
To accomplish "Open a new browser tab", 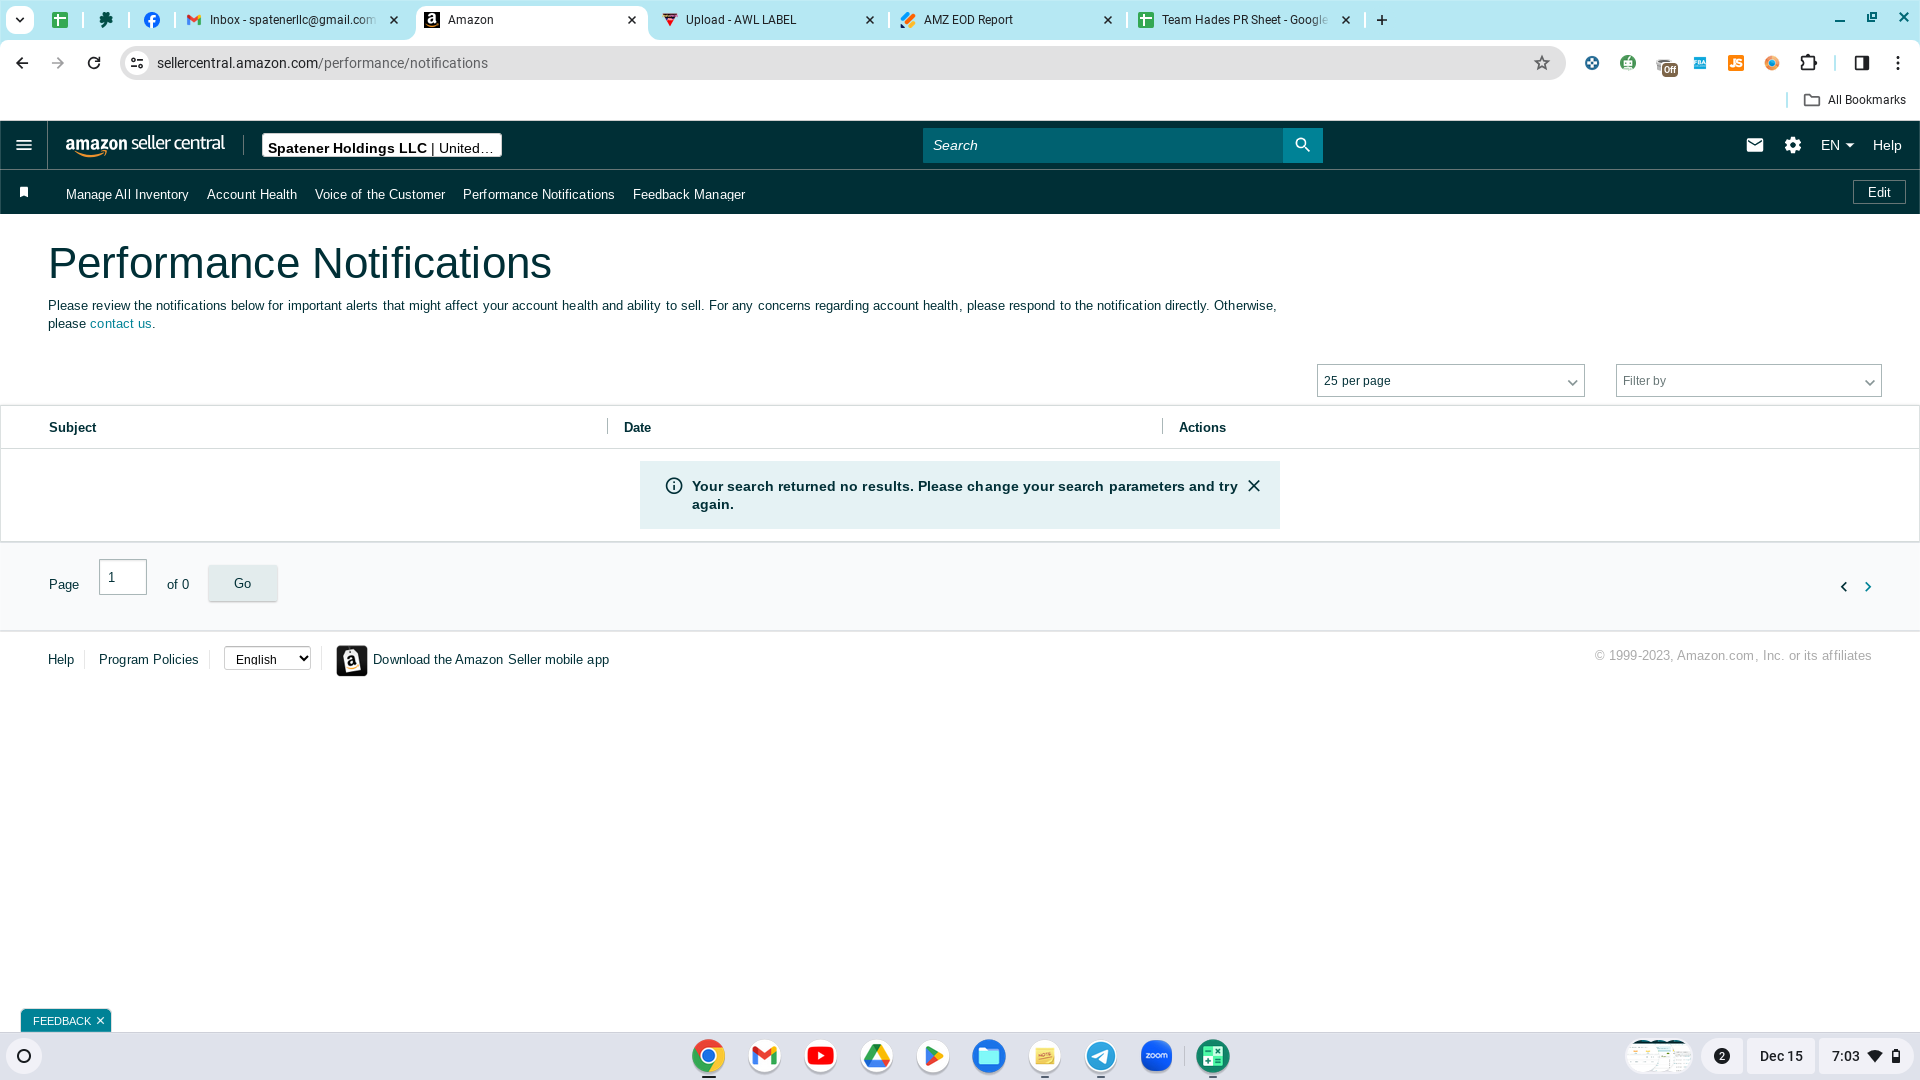I will (x=1382, y=20).
